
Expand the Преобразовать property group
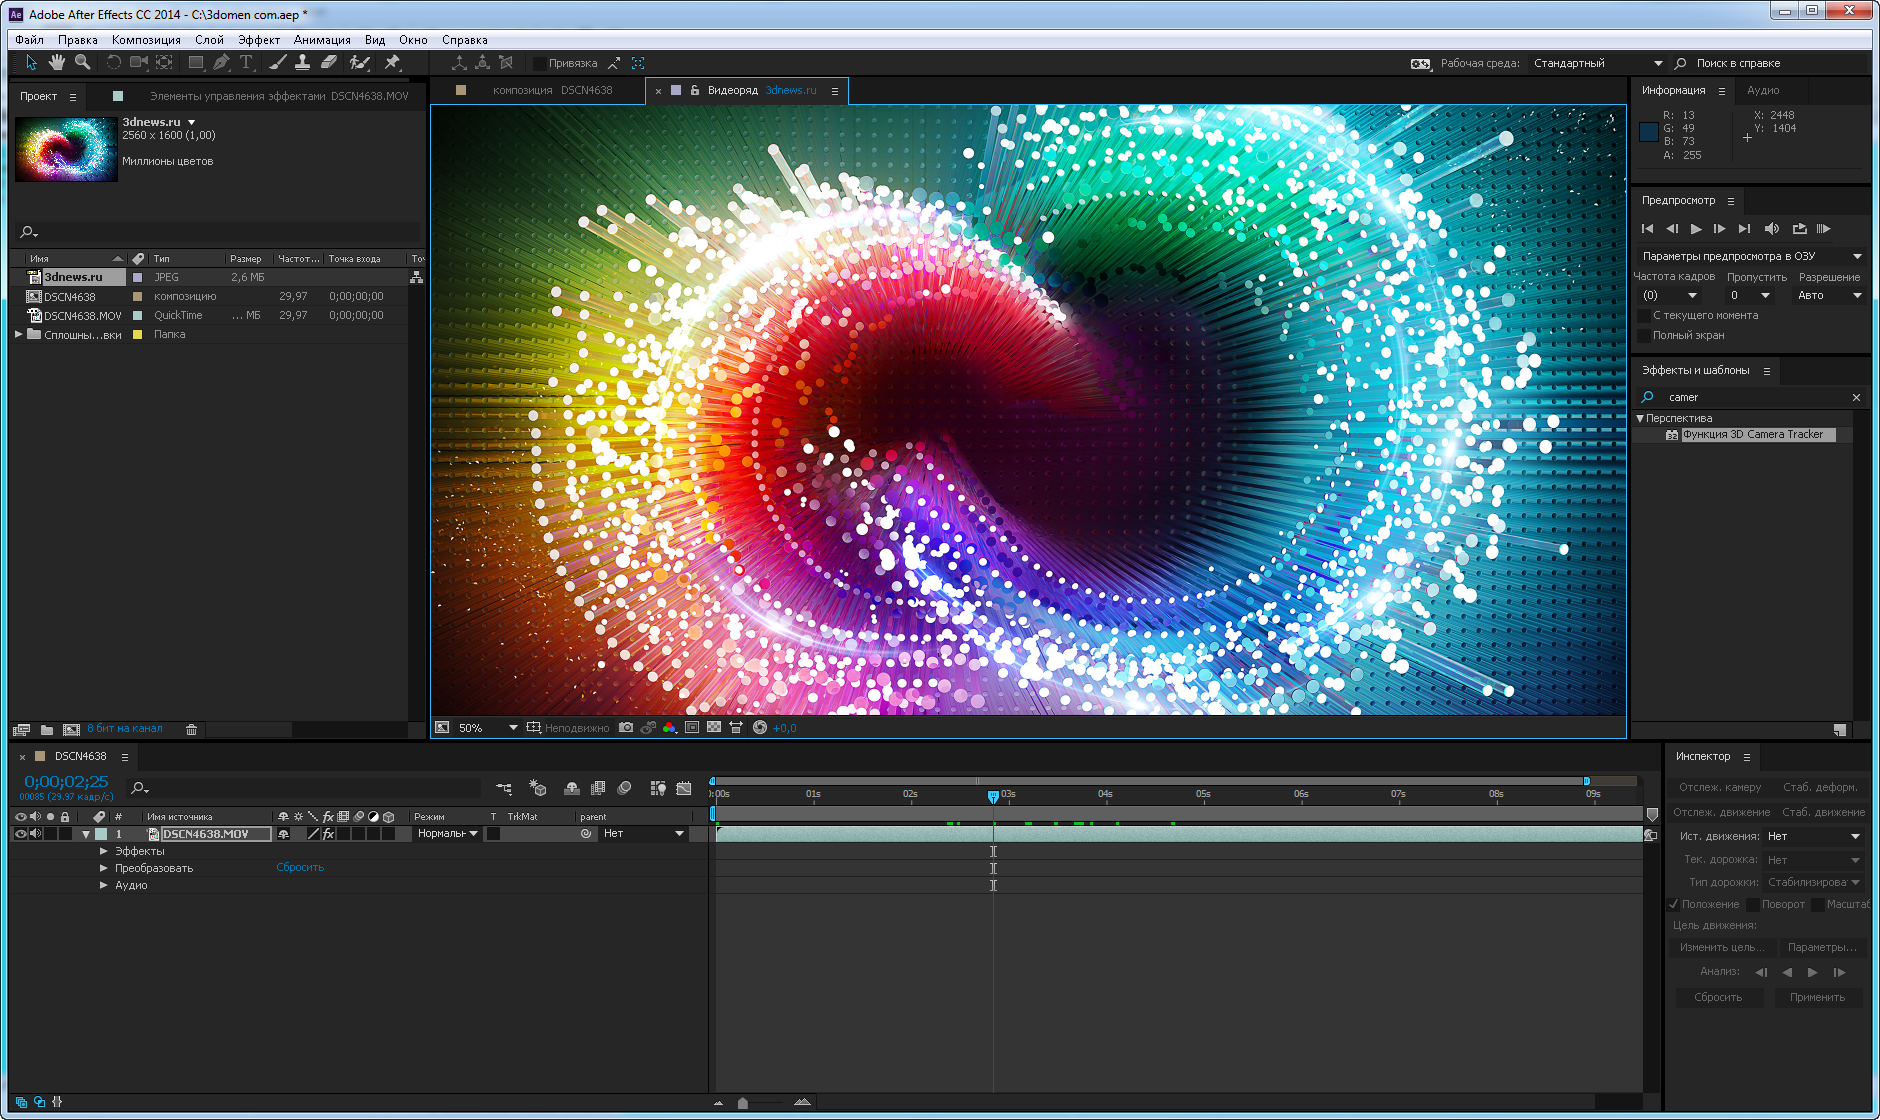(103, 868)
